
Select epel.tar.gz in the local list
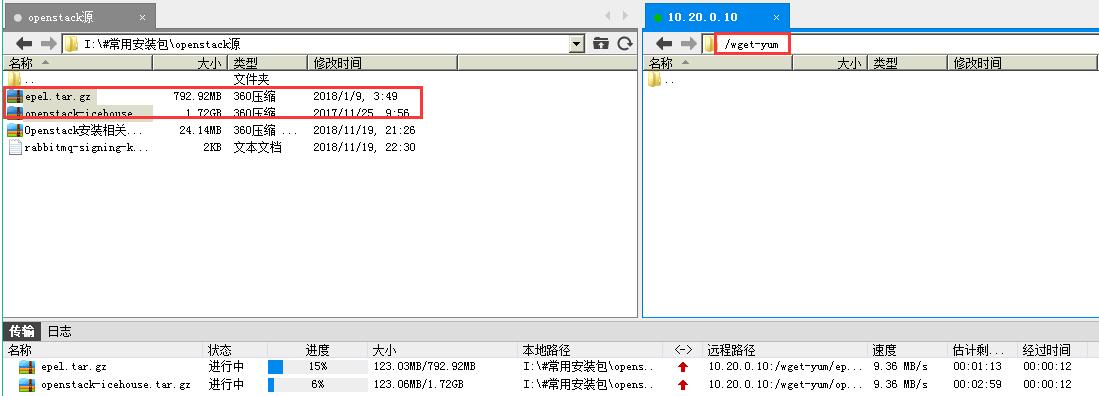tap(57, 96)
